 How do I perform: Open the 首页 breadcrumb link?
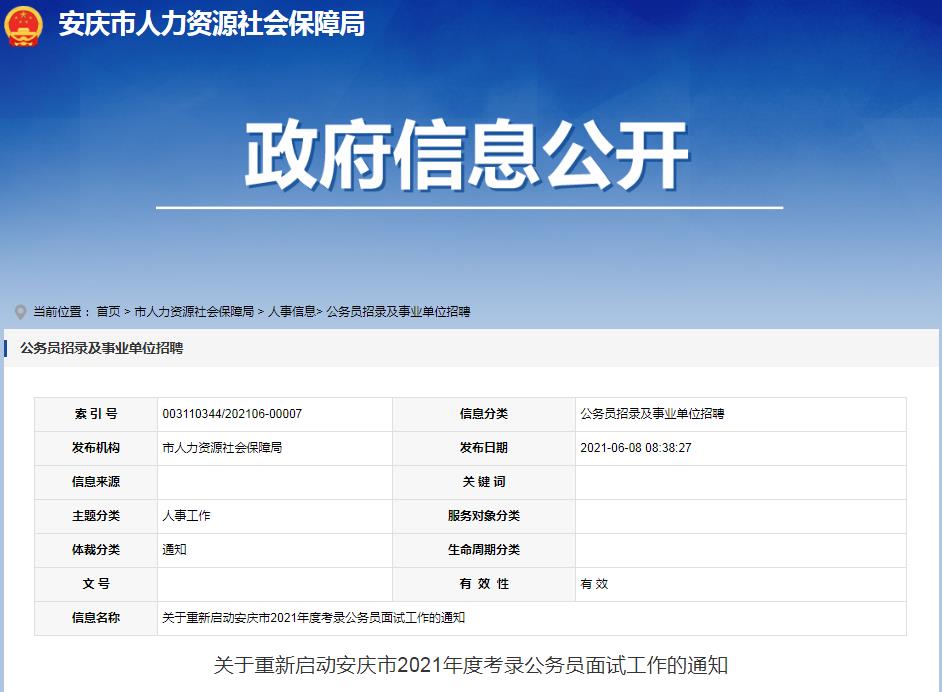[x=108, y=312]
